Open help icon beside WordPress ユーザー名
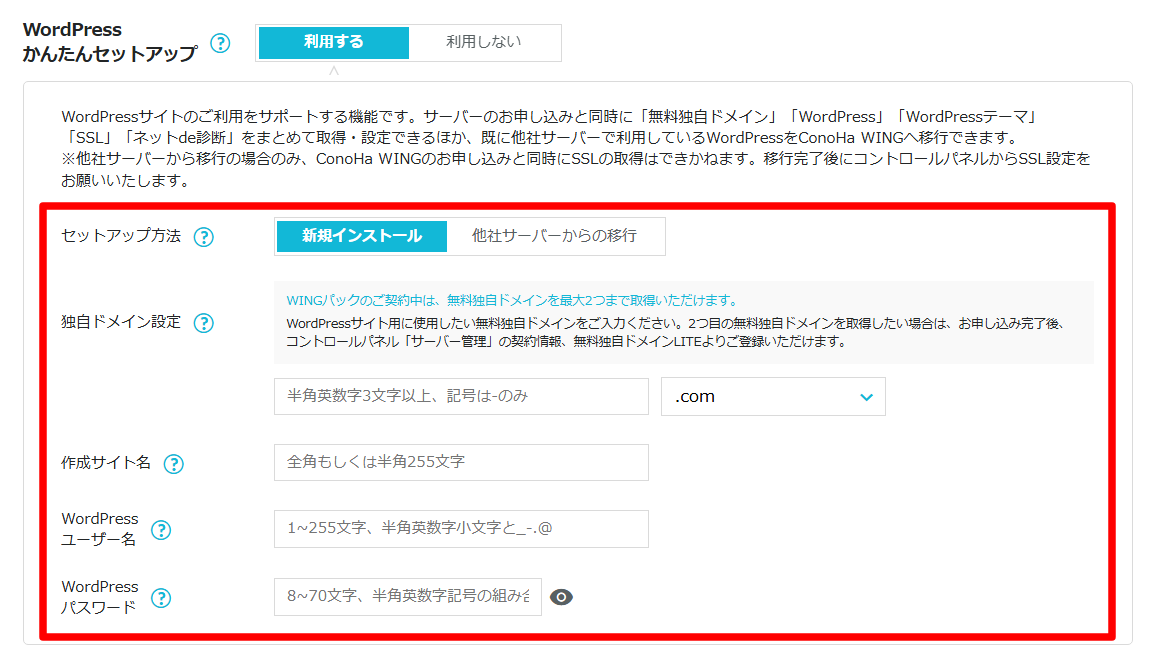Viewport: 1157px width, 671px height. (161, 530)
